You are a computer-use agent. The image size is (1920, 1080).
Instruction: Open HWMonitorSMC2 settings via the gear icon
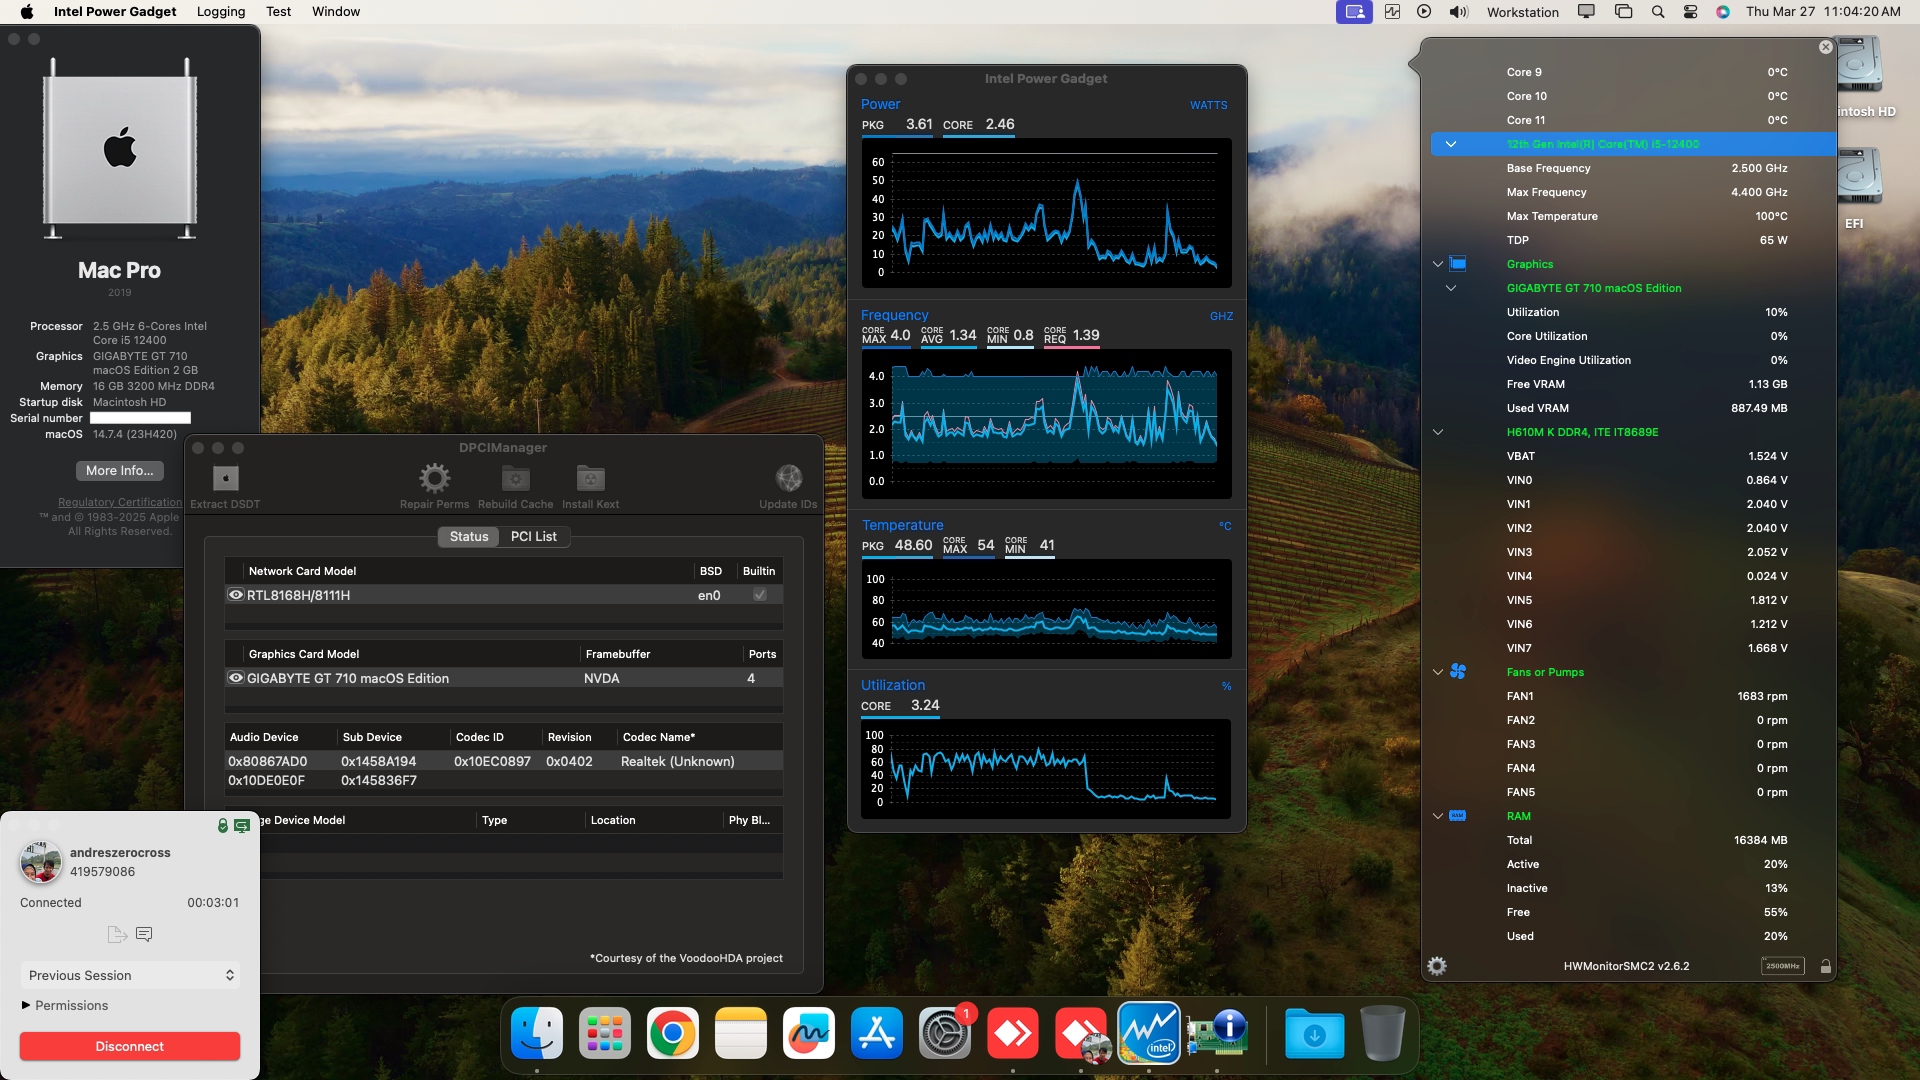pyautogui.click(x=1438, y=966)
